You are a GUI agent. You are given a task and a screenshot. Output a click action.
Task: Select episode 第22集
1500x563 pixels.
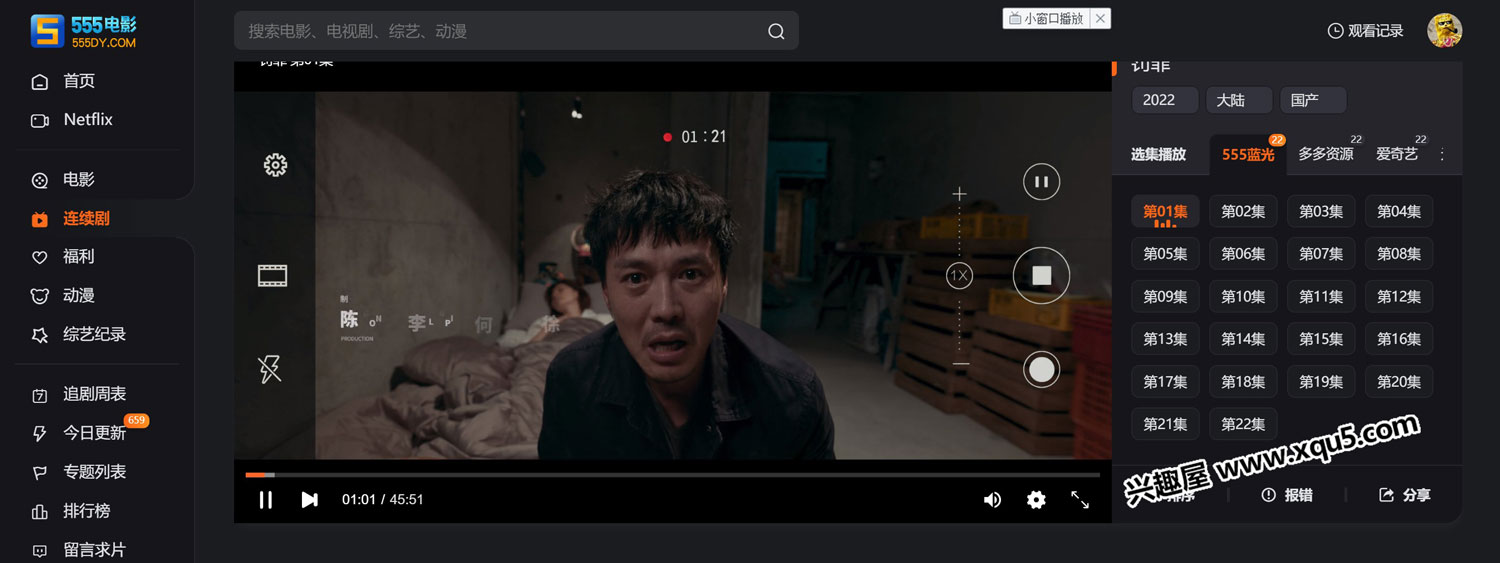click(x=1243, y=424)
